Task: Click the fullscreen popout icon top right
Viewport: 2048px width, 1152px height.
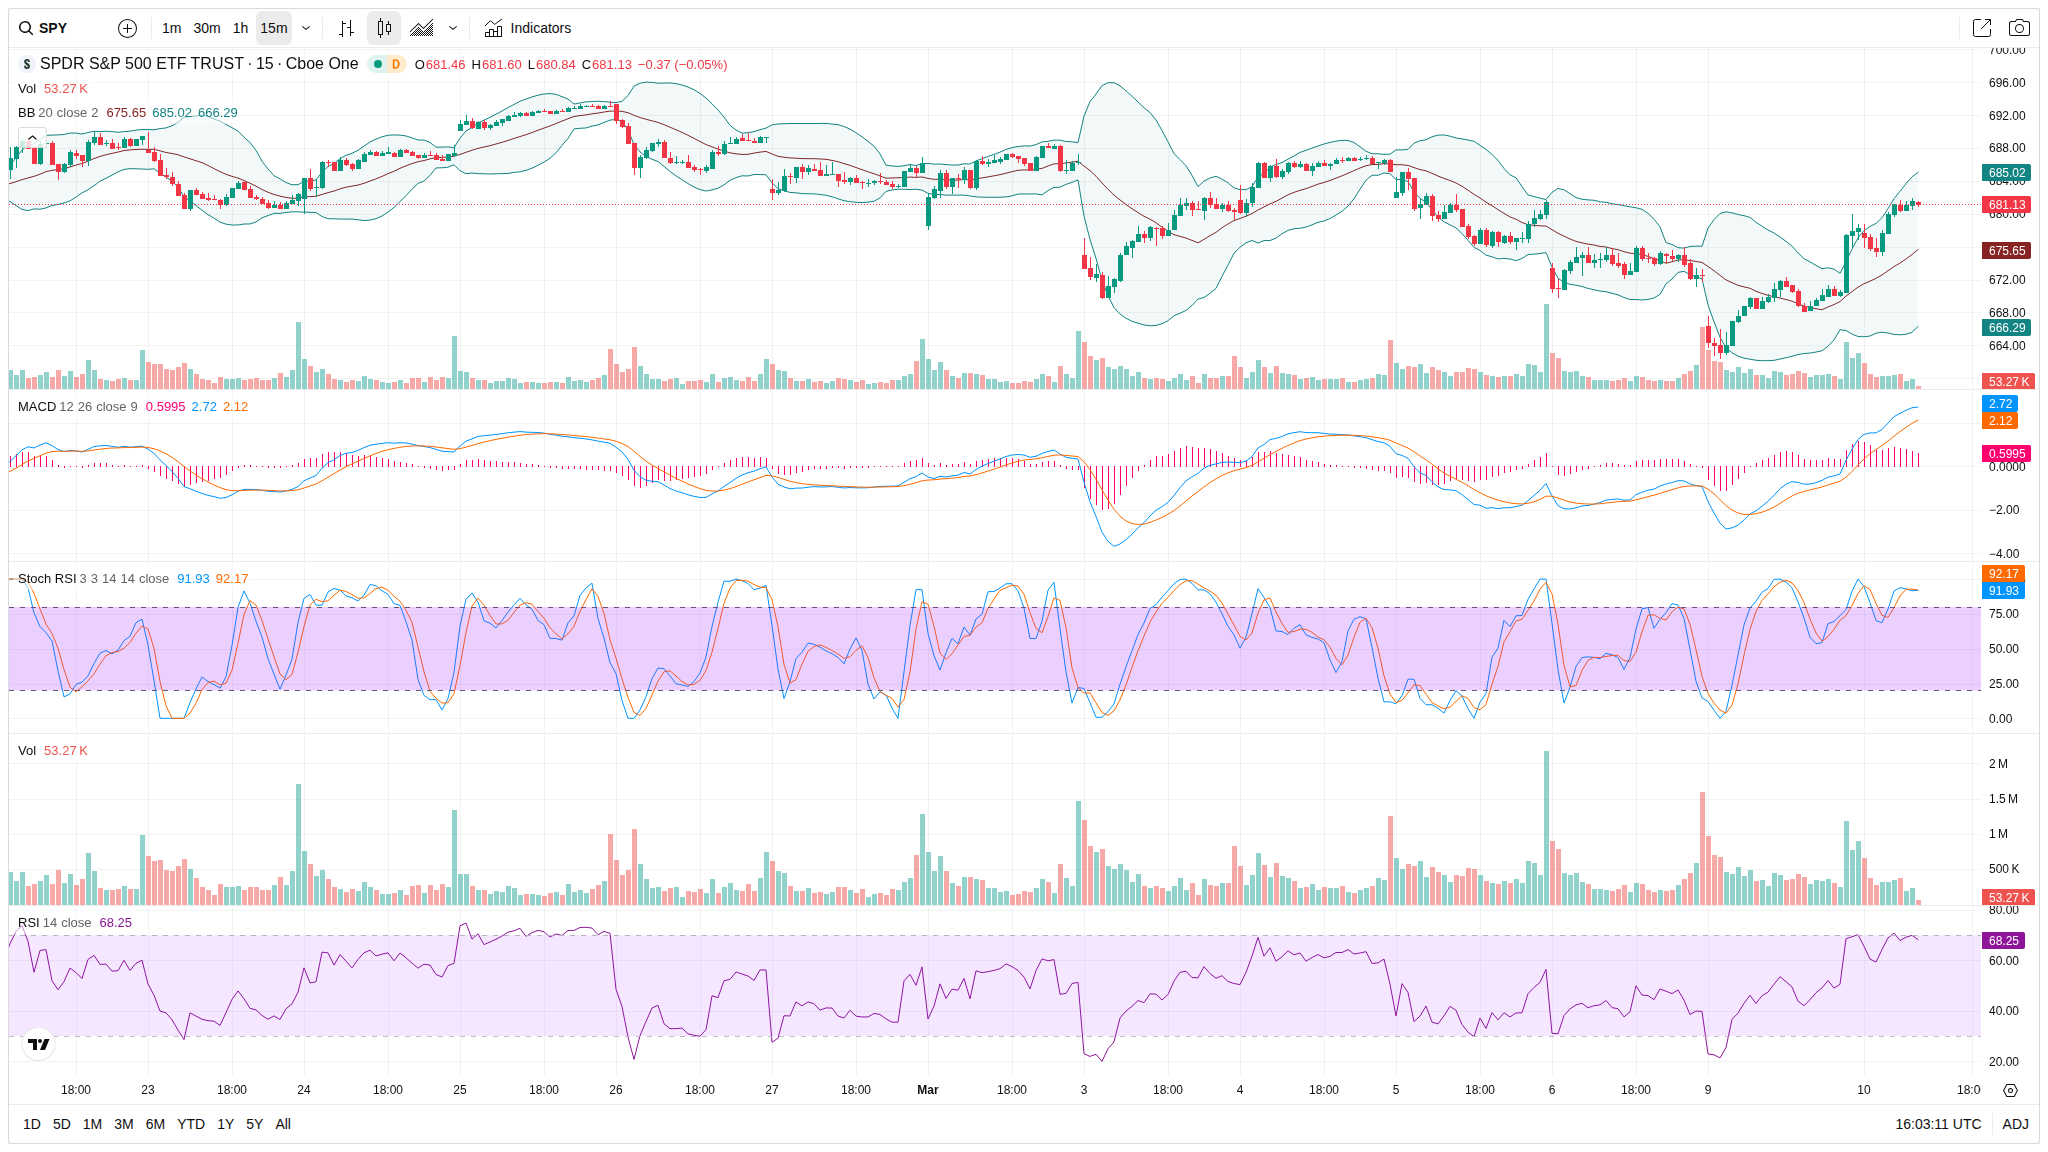Action: (x=1981, y=28)
